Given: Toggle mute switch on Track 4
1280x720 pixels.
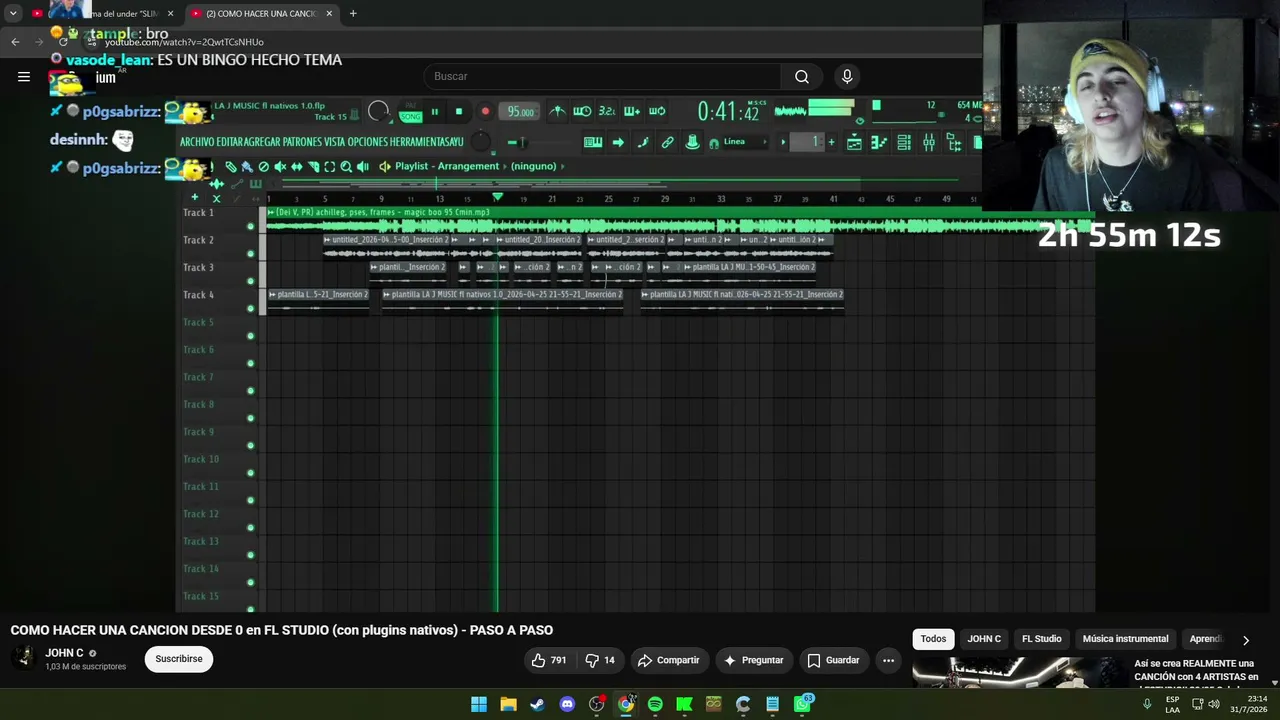Looking at the screenshot, I should [250, 308].
